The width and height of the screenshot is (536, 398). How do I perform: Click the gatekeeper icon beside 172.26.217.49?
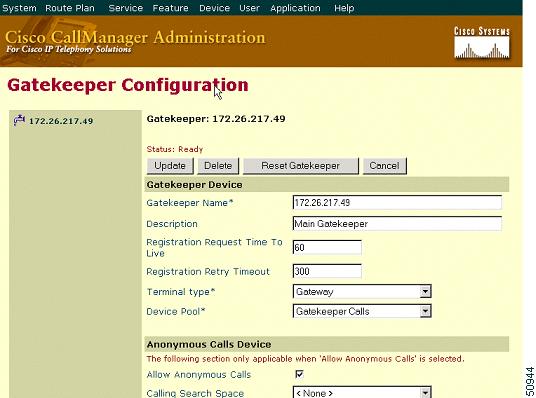coord(19,120)
